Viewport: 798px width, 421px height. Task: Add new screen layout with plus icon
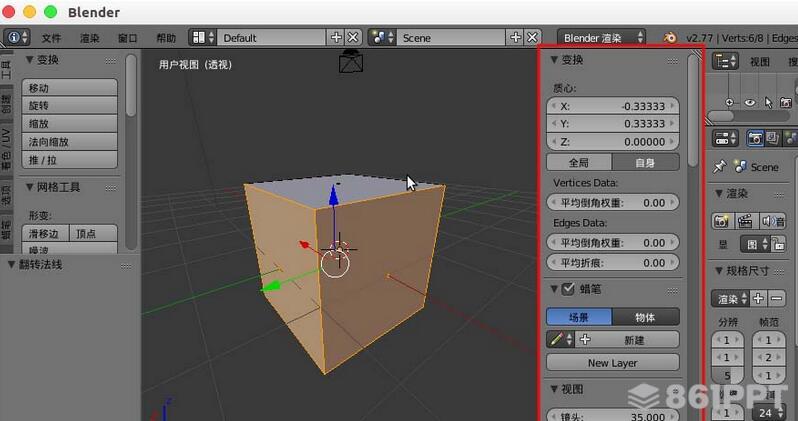click(336, 37)
